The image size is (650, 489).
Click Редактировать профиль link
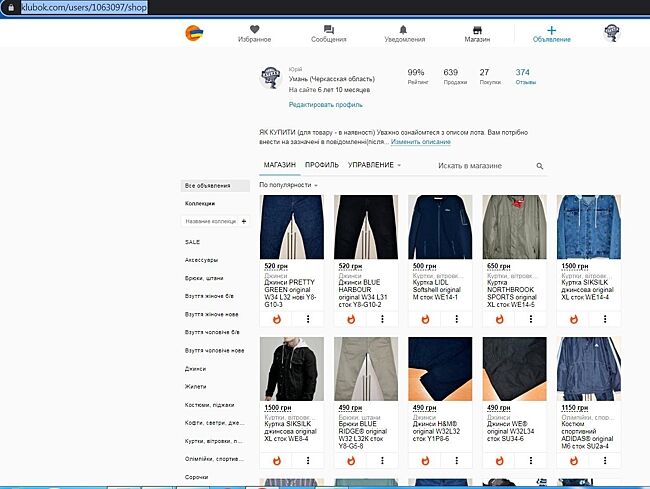click(x=325, y=104)
